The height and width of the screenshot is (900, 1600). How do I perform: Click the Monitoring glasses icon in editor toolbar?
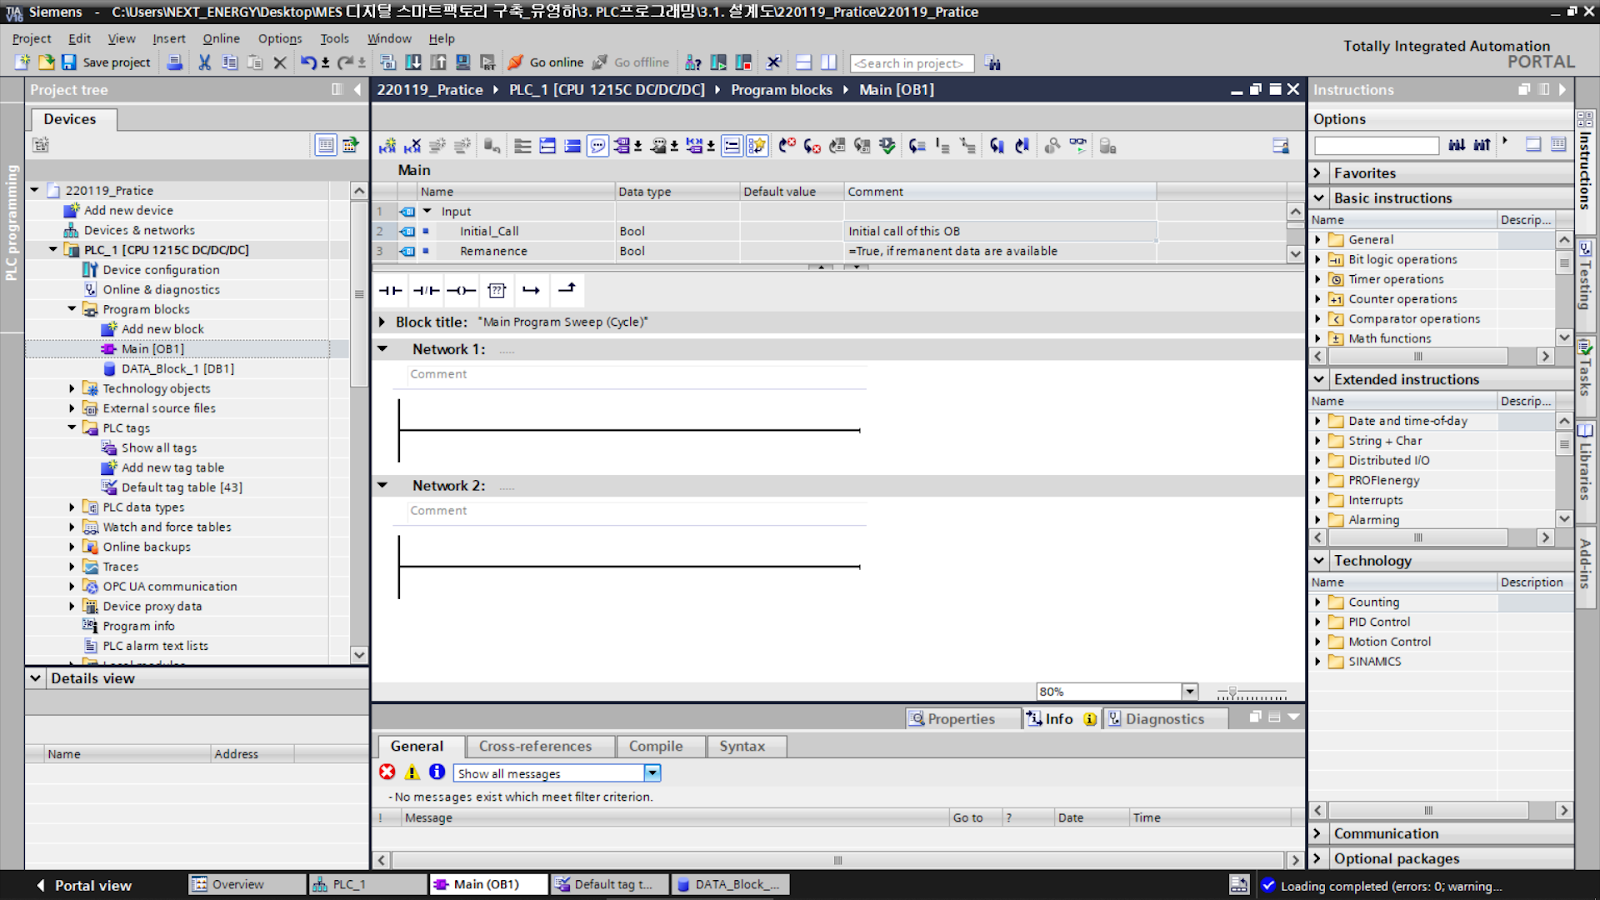[1078, 146]
